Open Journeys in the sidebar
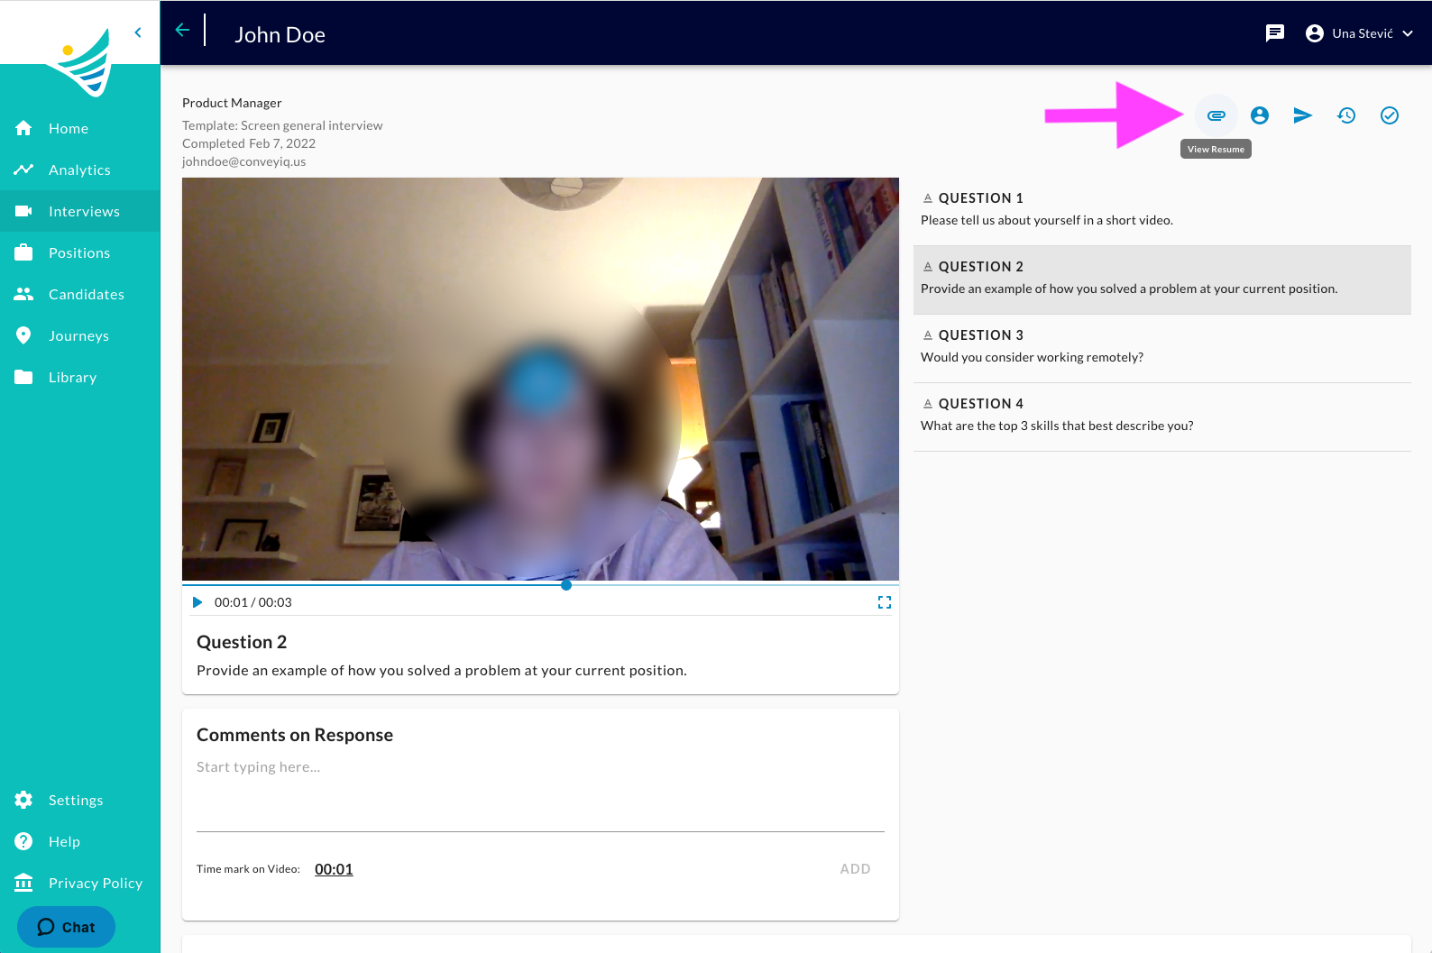The width and height of the screenshot is (1432, 953). (80, 336)
